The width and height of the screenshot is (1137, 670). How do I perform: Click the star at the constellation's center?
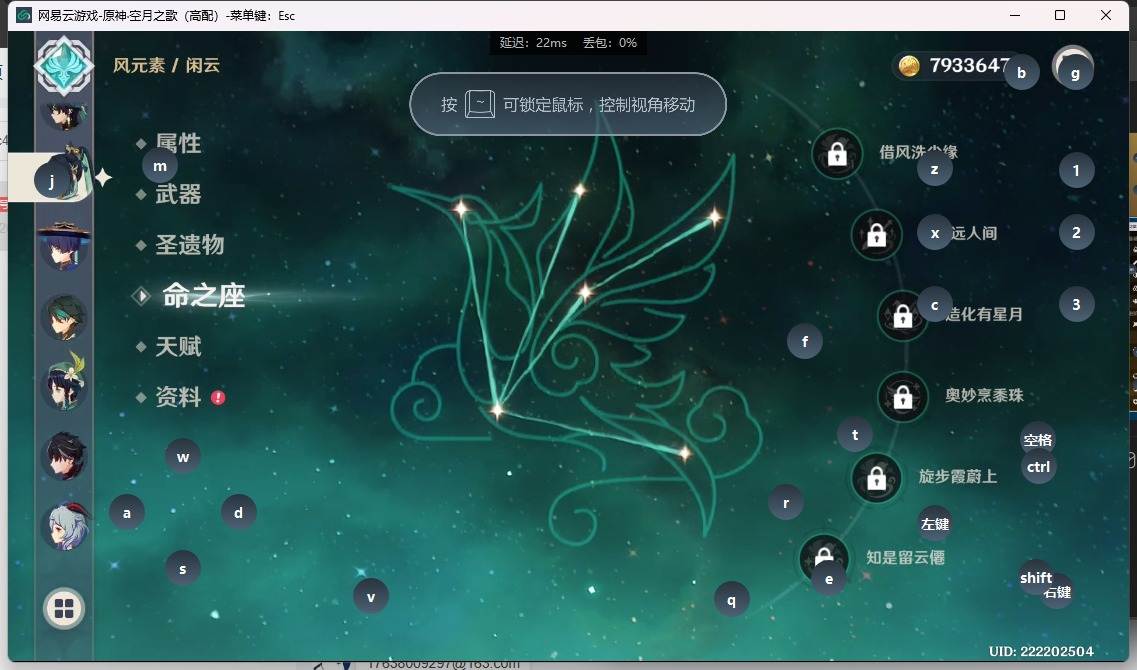point(584,292)
